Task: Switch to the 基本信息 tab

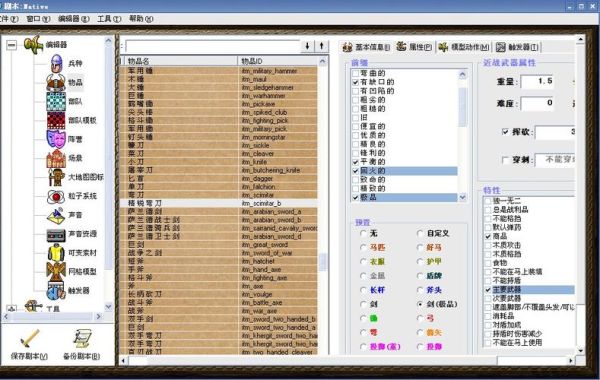Action: click(366, 47)
